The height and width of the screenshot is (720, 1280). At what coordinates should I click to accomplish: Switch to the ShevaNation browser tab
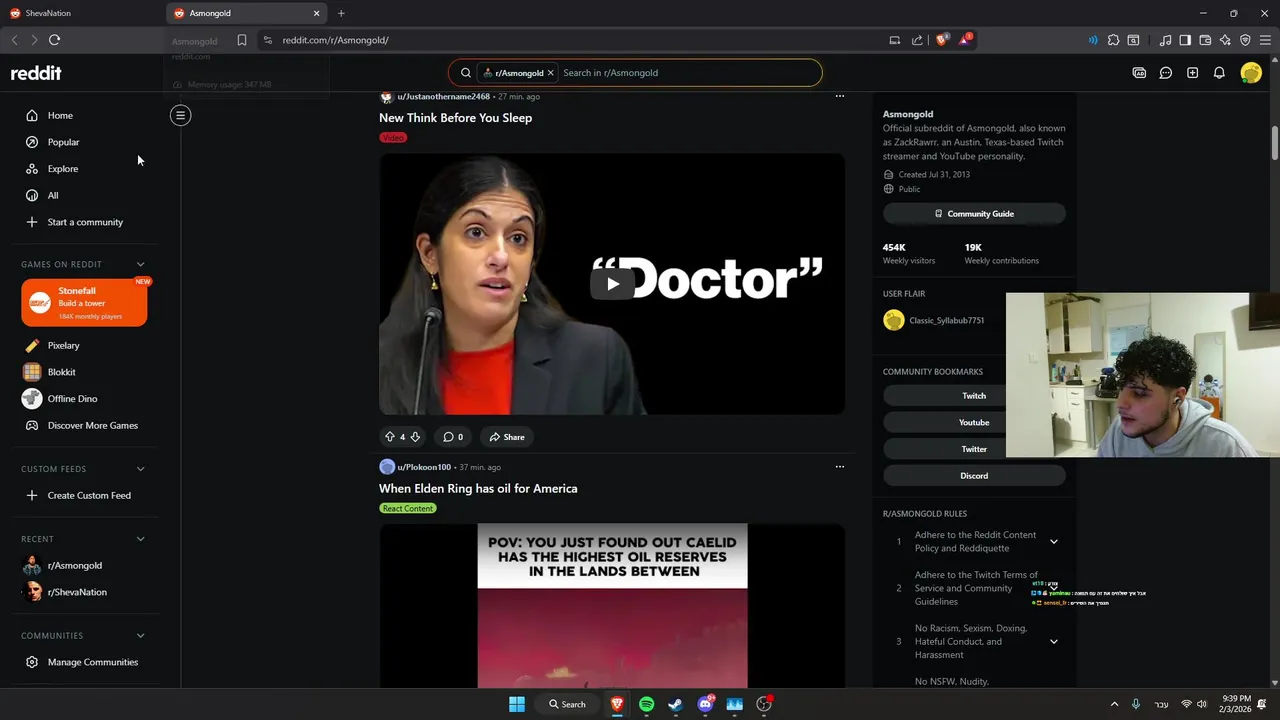(x=80, y=13)
